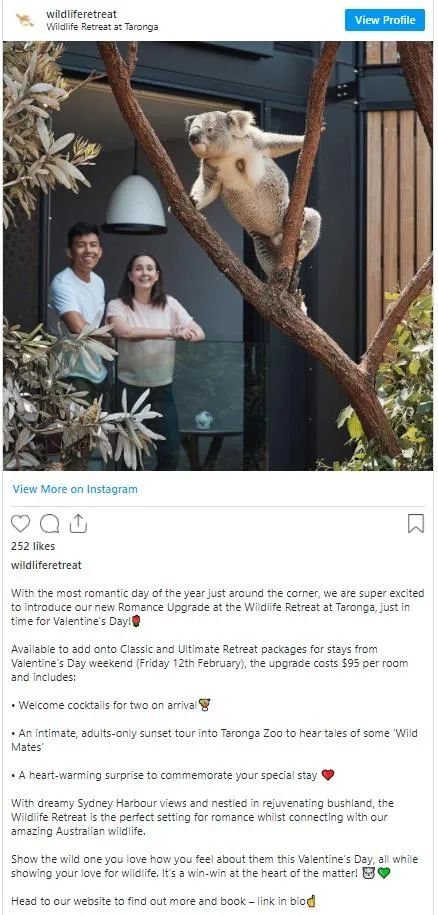Click the rose emoji after Valentine's Day
Screen dimensions: 438x915
pyautogui.click(x=136, y=621)
